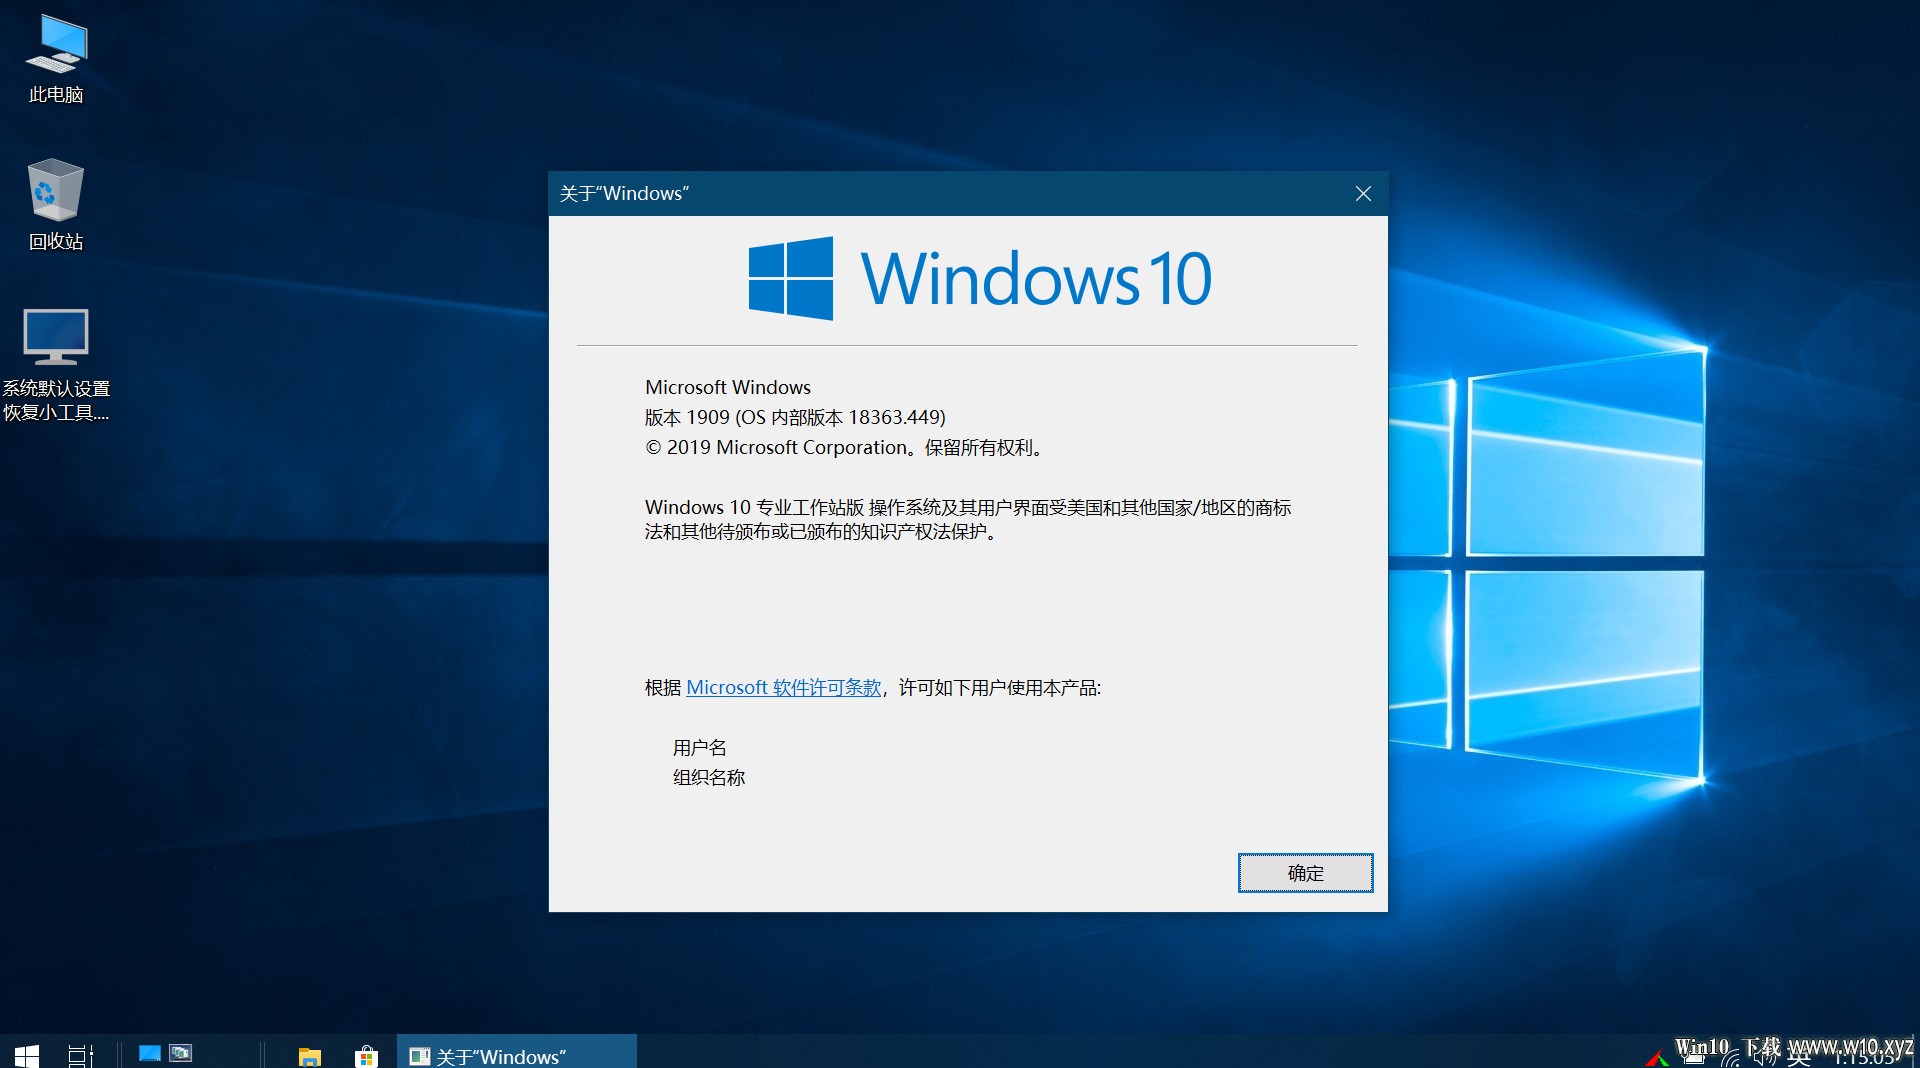Open Microsoft Store from the taskbar
Screen dimensions: 1920x1068
pos(366,1056)
